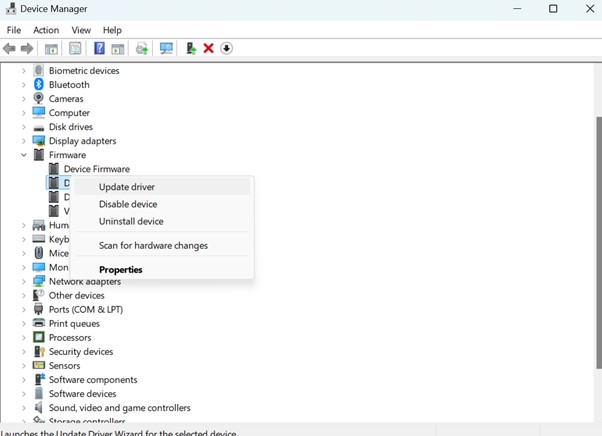
Task: Select the Network adapters category label
Action: tap(85, 282)
